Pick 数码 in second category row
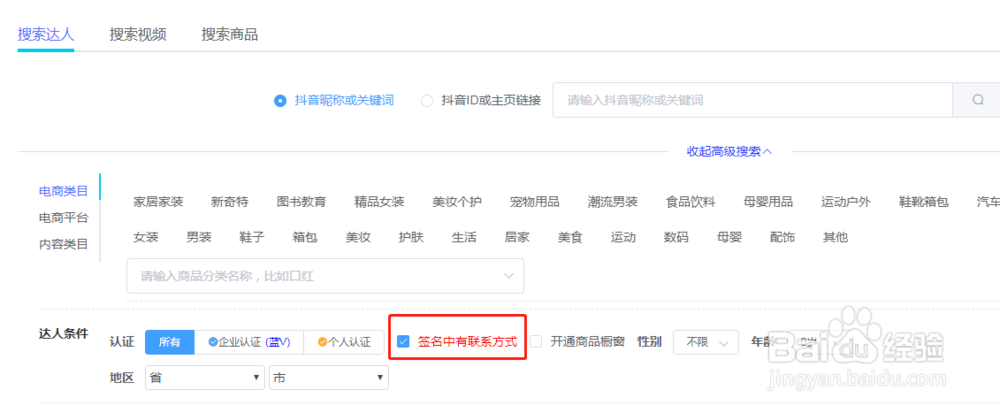The width and height of the screenshot is (1000, 413). point(676,237)
